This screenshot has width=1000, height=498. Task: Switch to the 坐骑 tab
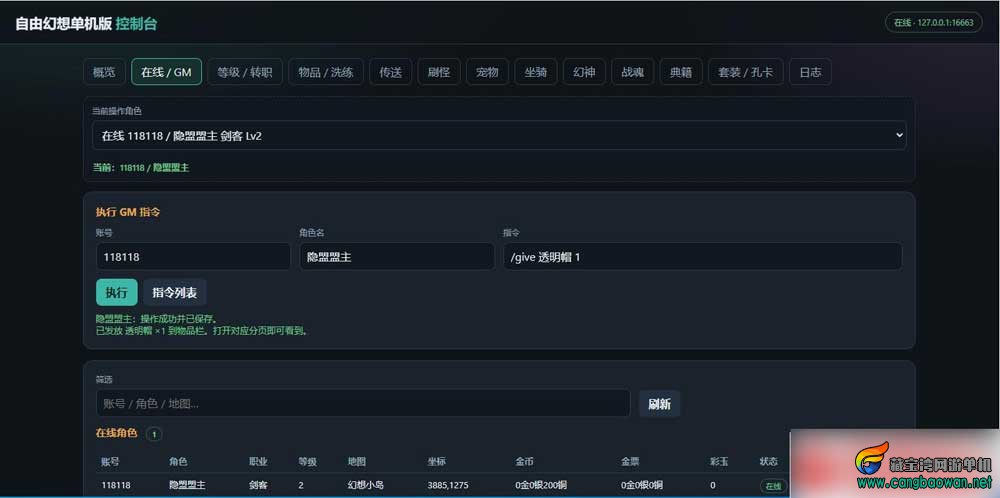pyautogui.click(x=536, y=72)
